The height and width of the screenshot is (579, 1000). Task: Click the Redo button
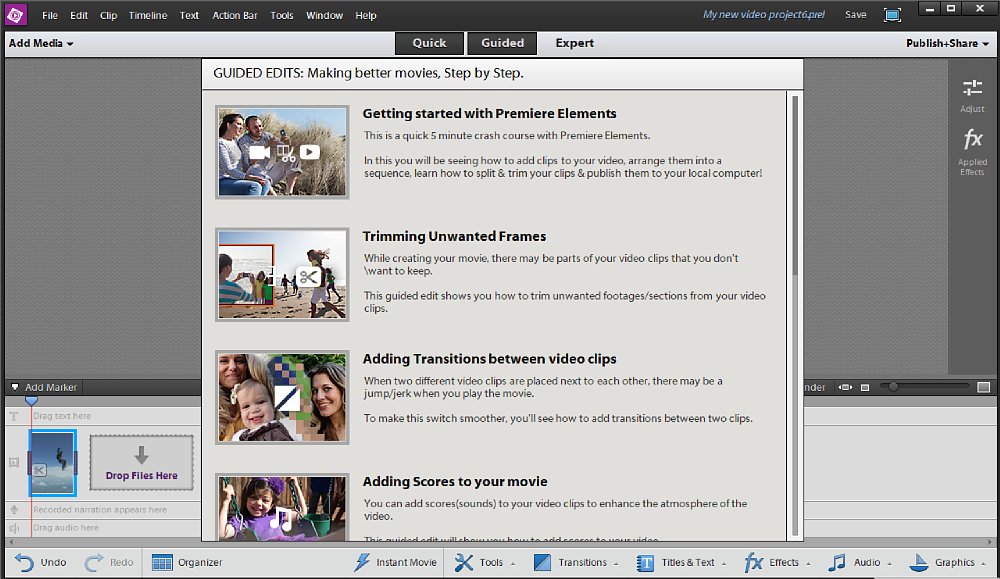109,562
